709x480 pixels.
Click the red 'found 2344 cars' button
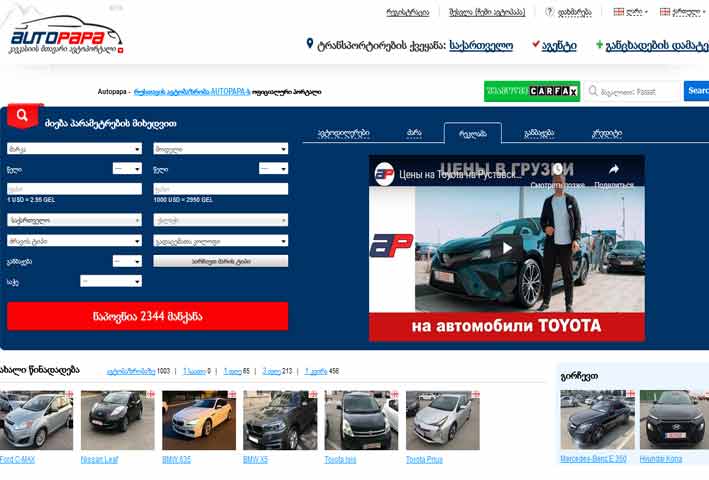tap(147, 316)
